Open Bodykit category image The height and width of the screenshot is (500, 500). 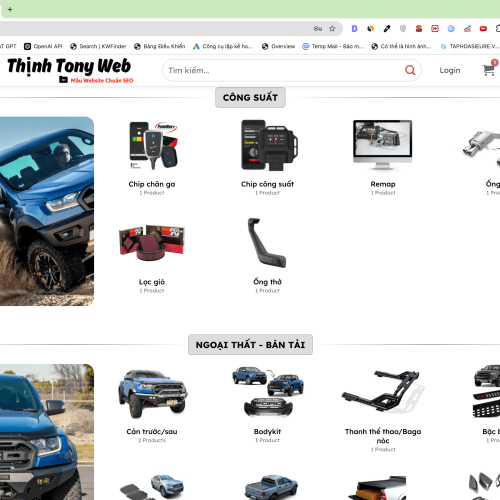point(268,392)
